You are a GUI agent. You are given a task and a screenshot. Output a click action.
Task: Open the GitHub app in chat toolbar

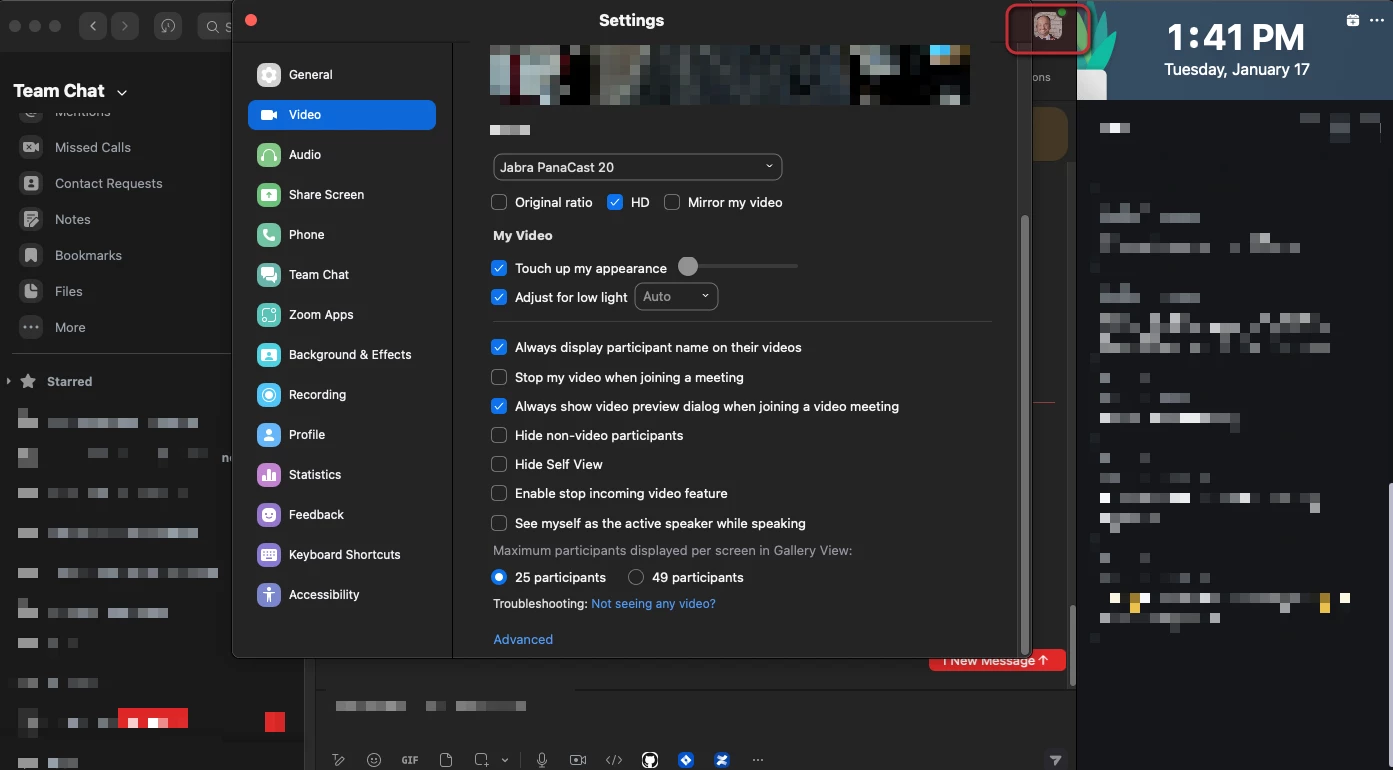pos(650,760)
